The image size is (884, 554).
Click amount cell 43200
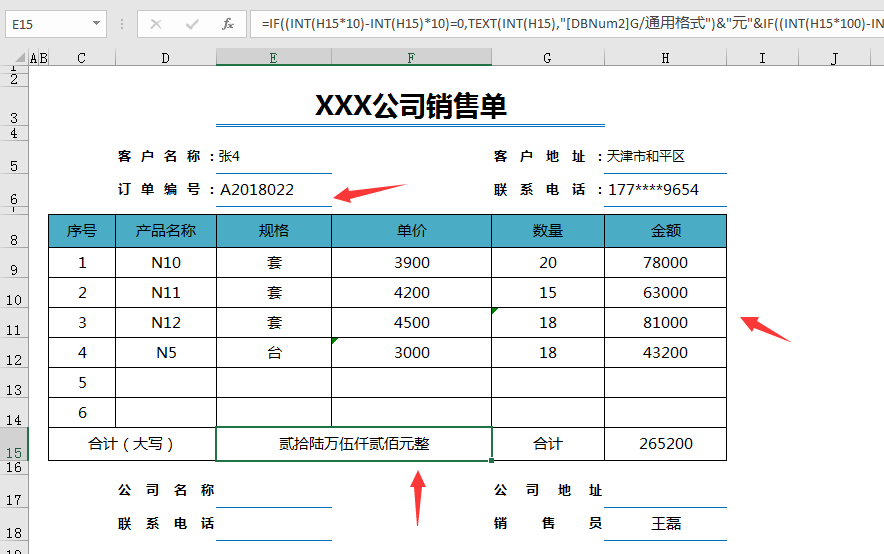[665, 353]
